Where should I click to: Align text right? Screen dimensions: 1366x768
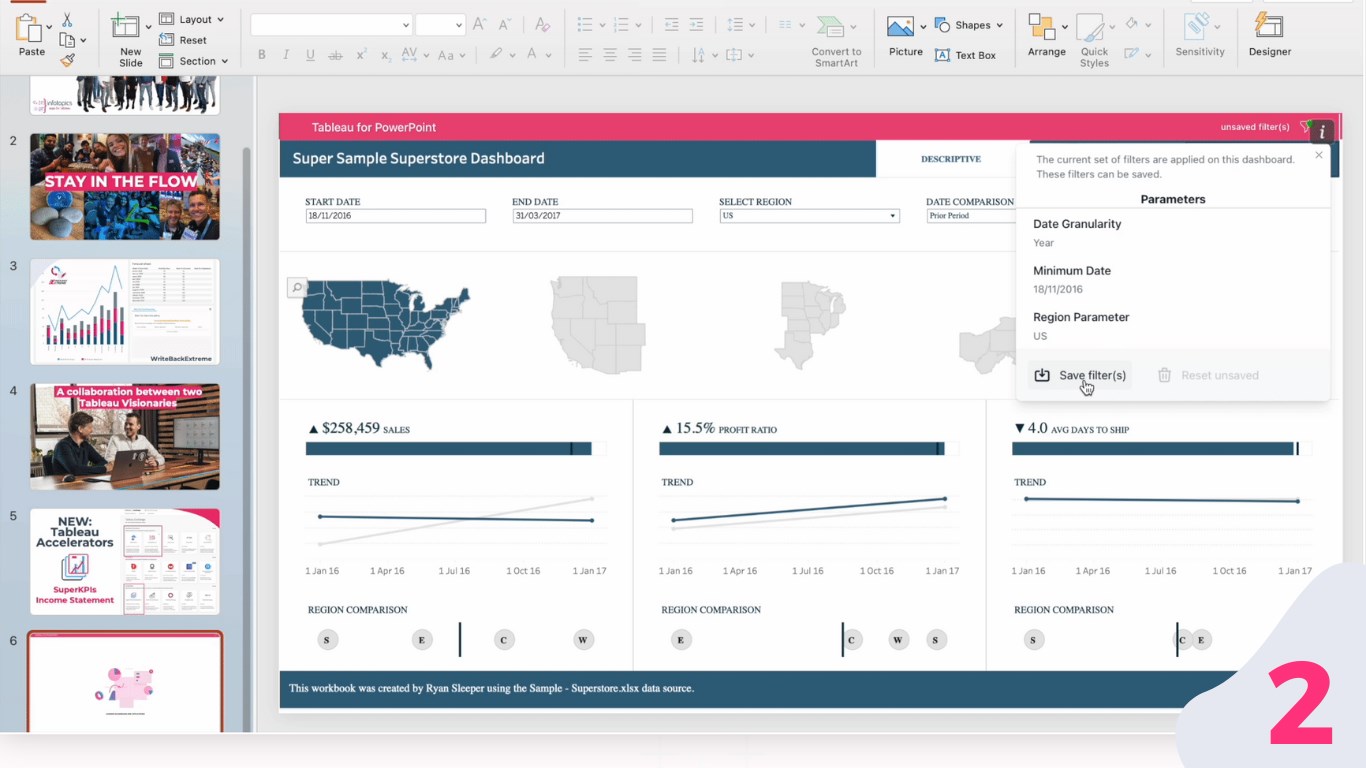[634, 55]
